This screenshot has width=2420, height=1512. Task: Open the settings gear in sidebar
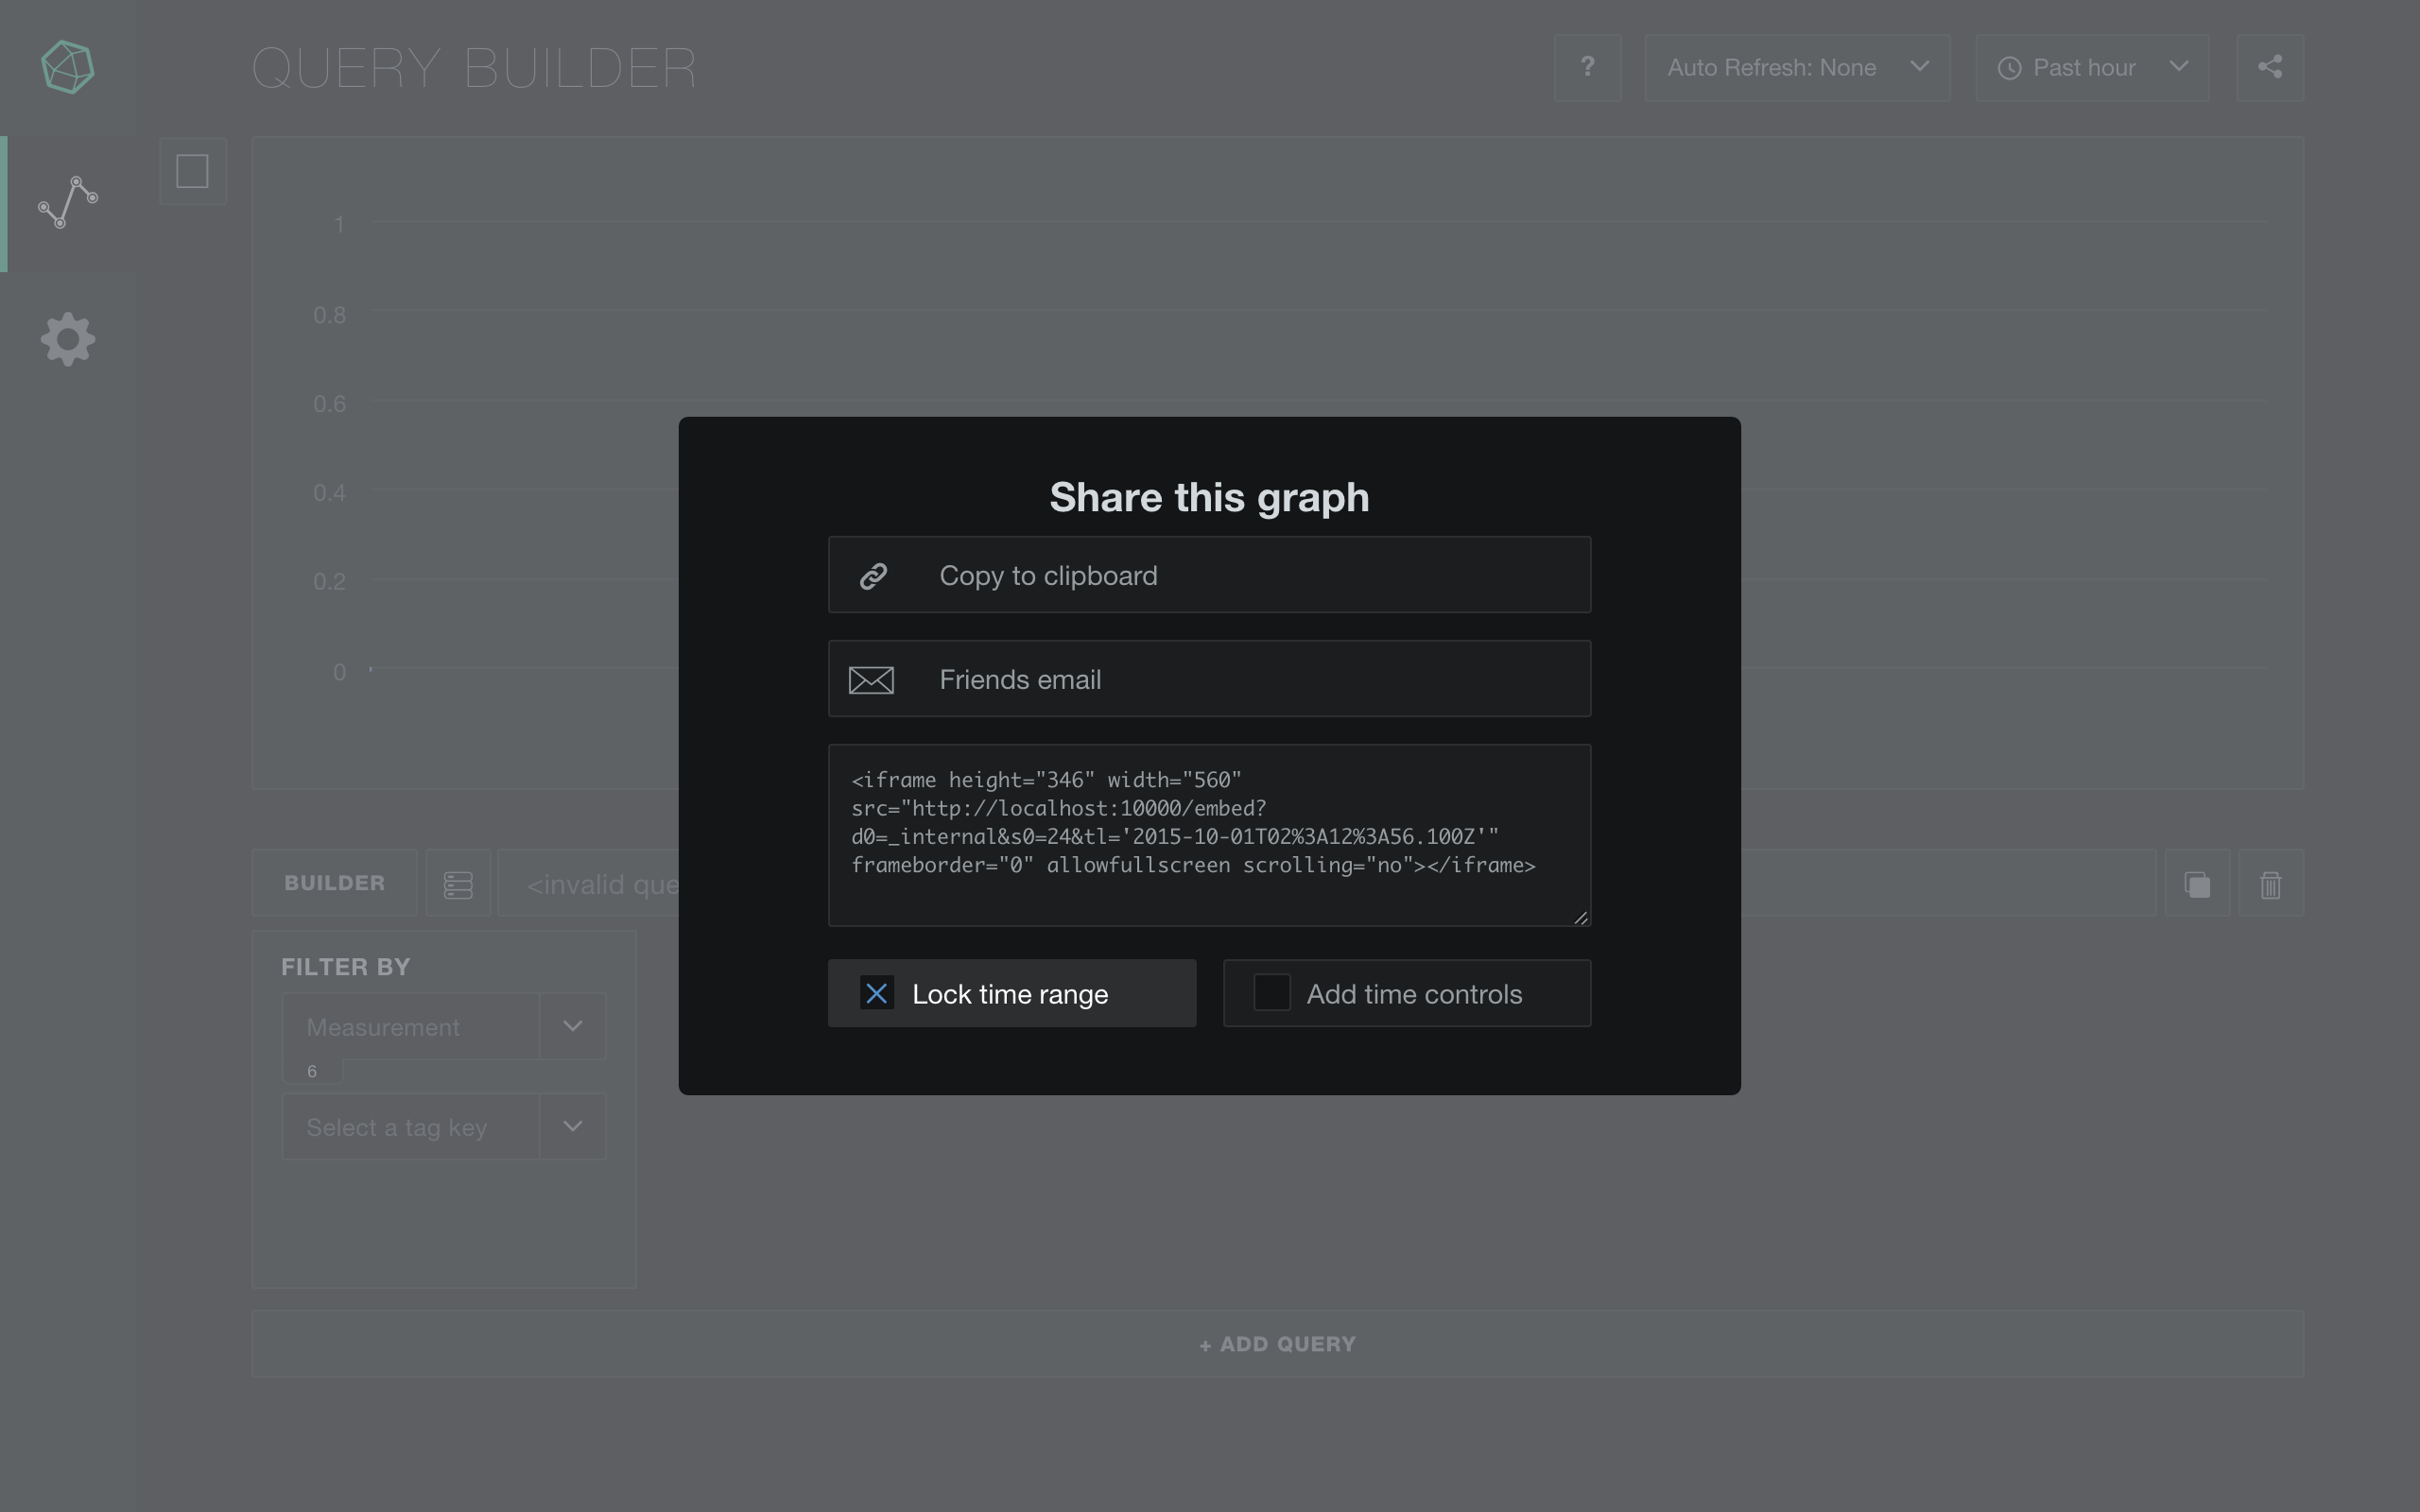coord(68,339)
